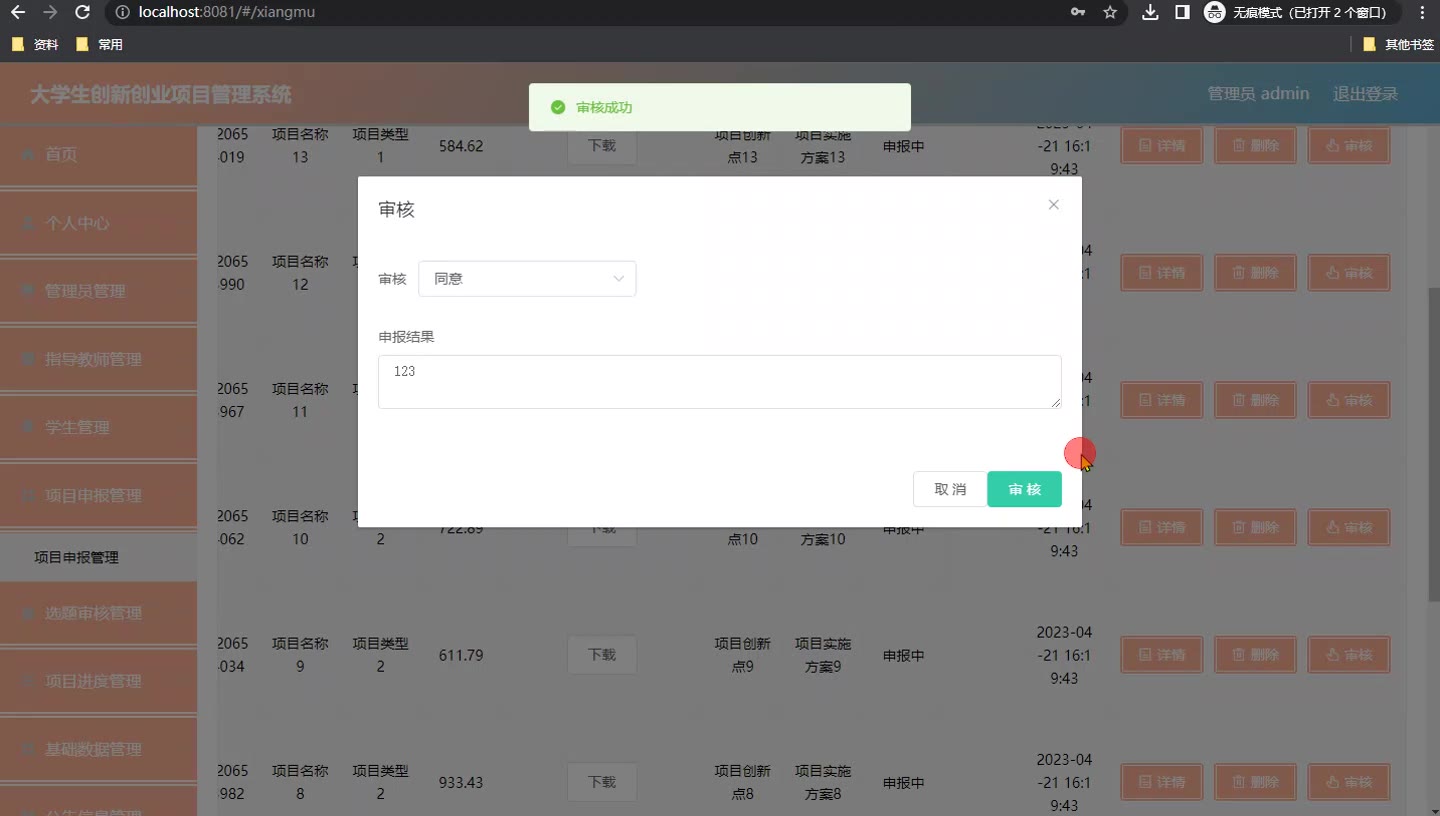Click the address bar URL localhost:8081
The height and width of the screenshot is (816, 1440).
click(228, 13)
